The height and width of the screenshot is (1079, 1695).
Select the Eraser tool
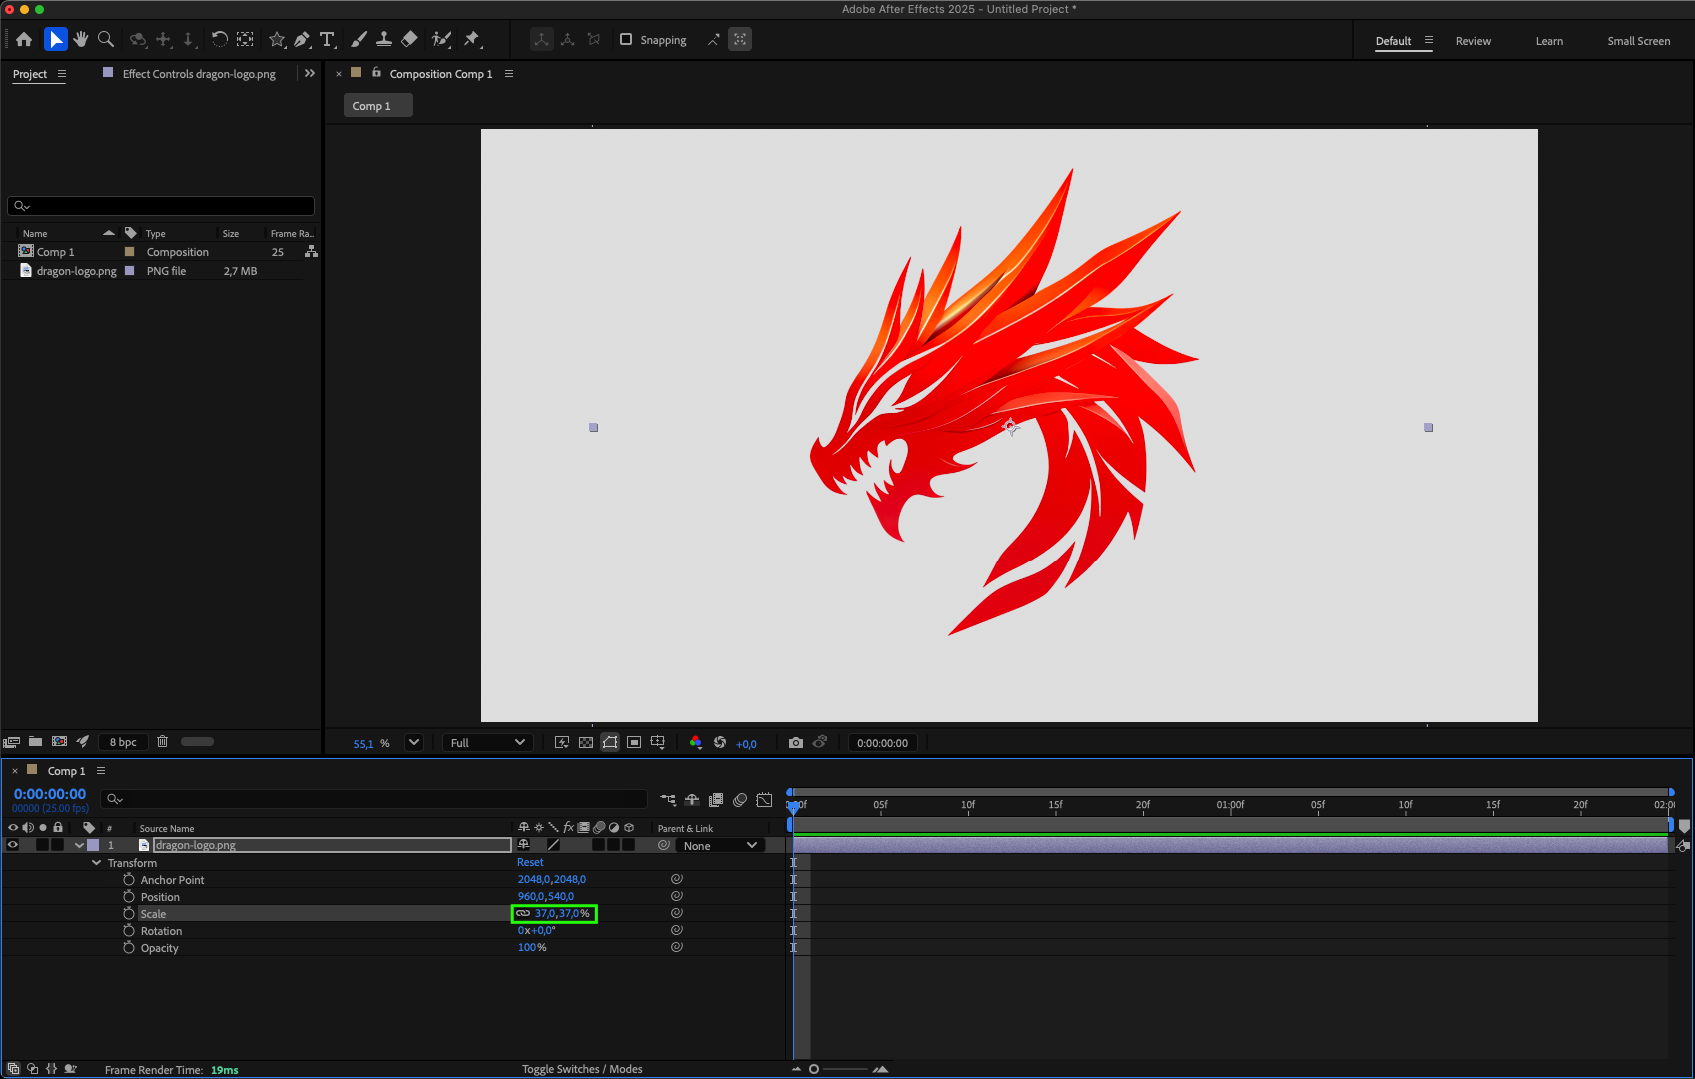click(x=409, y=39)
